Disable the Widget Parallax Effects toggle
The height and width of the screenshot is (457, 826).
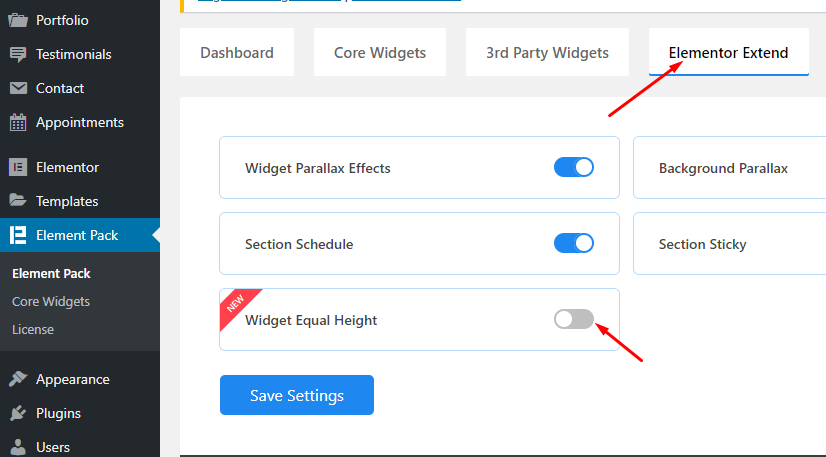(x=574, y=167)
